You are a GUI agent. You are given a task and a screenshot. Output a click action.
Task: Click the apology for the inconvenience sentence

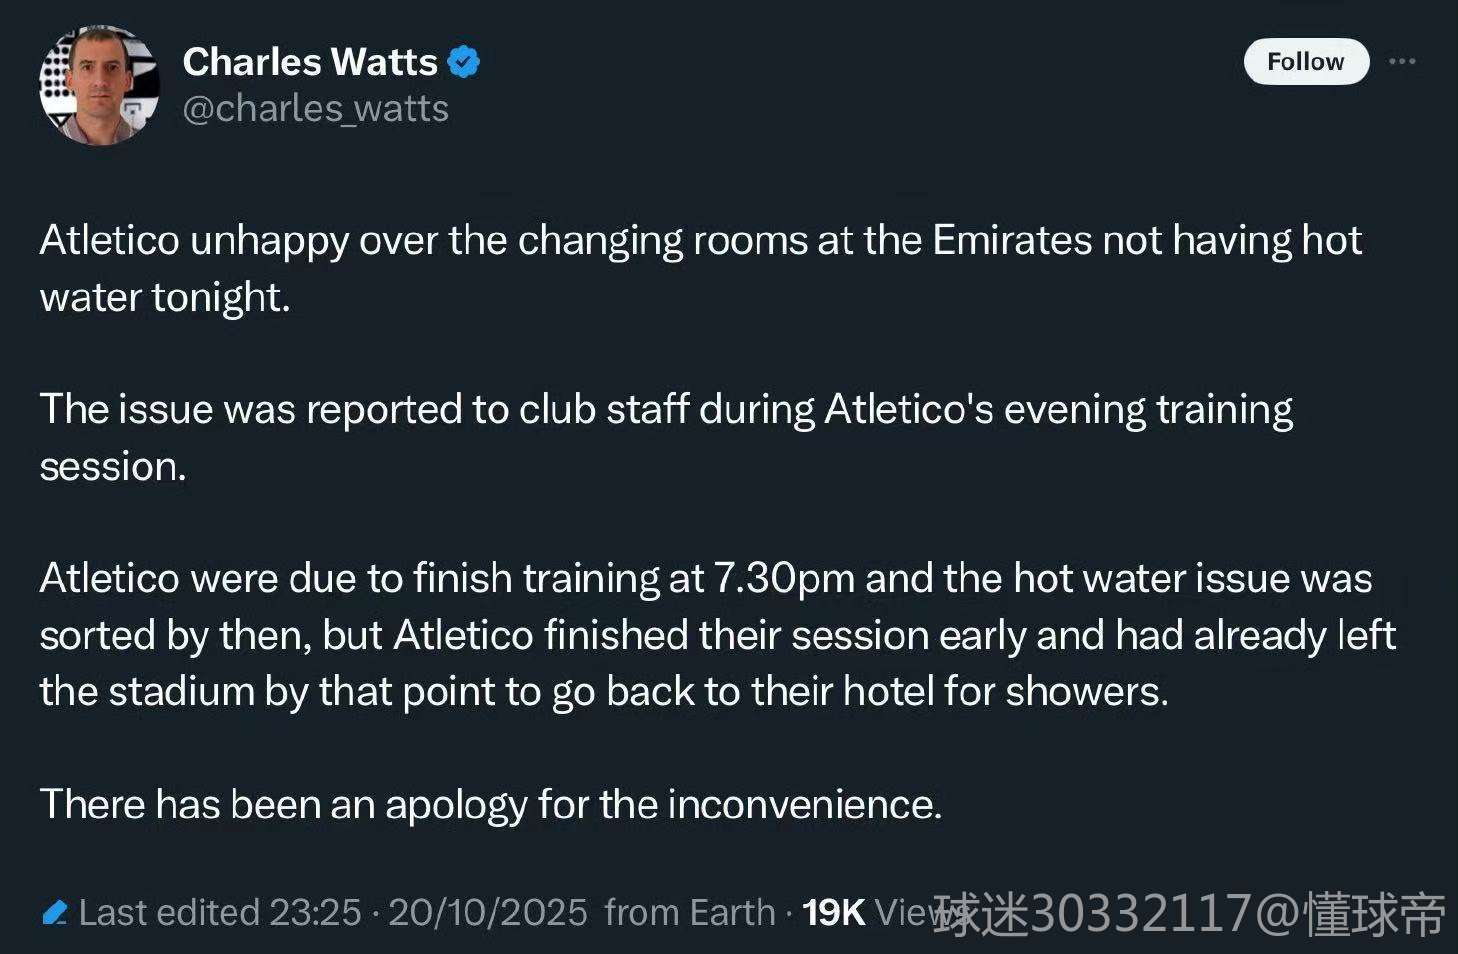coord(490,804)
